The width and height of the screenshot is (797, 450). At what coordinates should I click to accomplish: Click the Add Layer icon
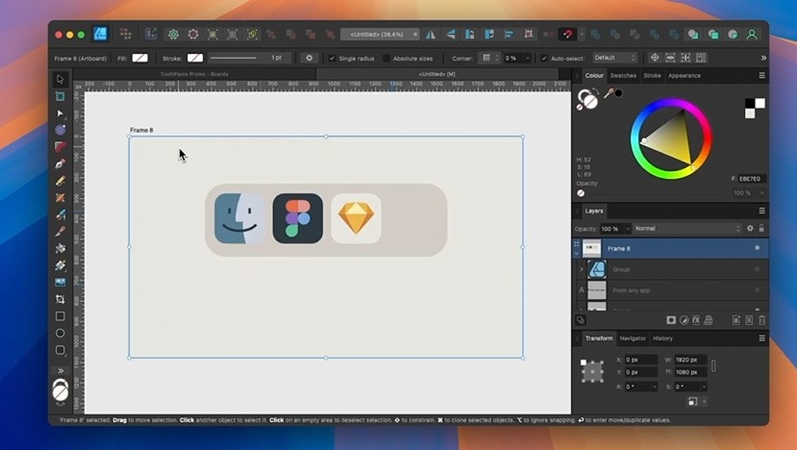tap(736, 320)
